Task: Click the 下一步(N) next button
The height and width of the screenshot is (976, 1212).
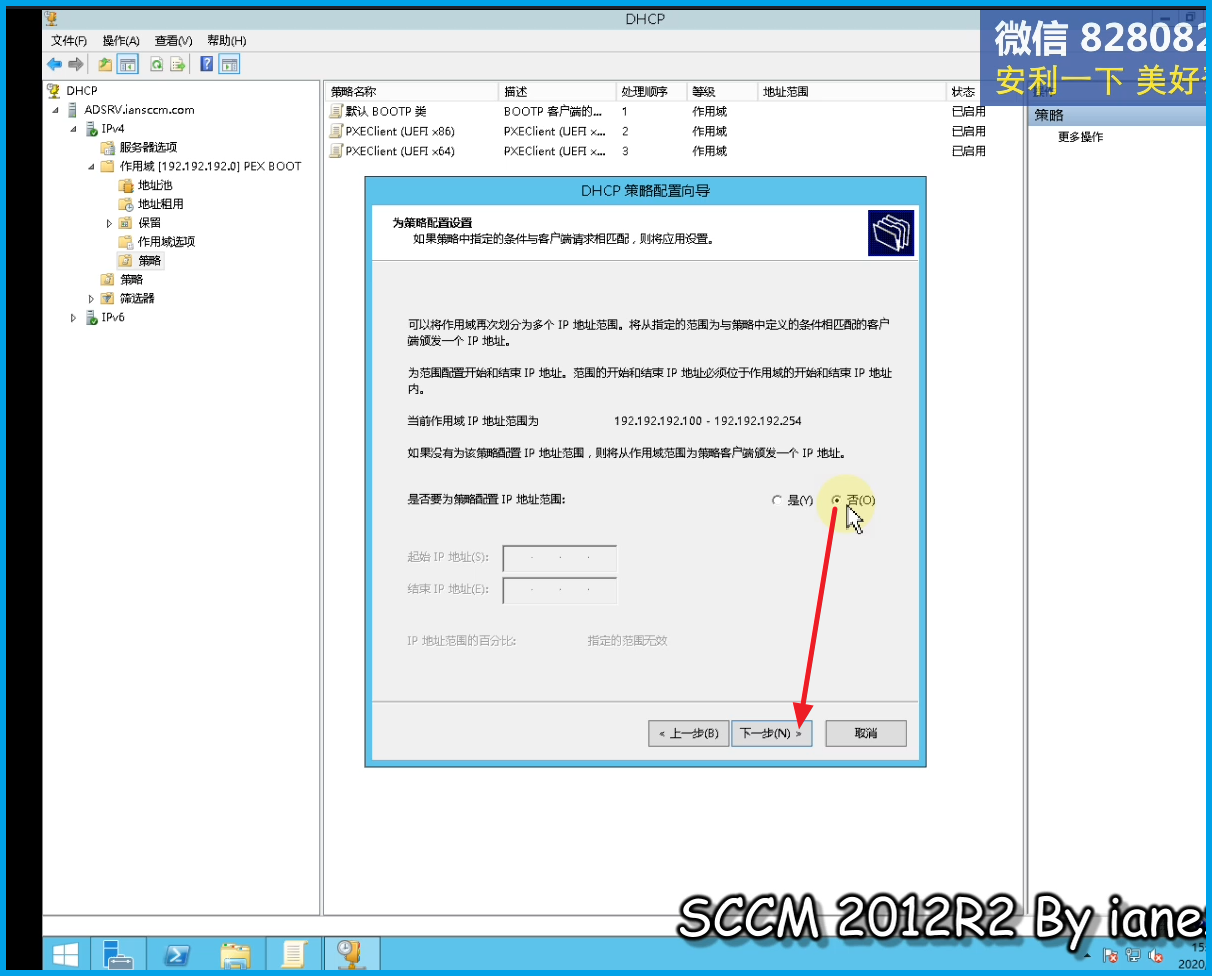Action: pos(771,733)
